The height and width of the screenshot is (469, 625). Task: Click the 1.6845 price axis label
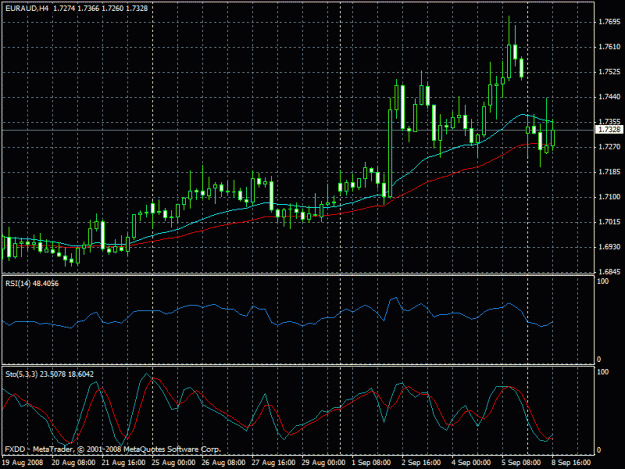[x=609, y=272]
